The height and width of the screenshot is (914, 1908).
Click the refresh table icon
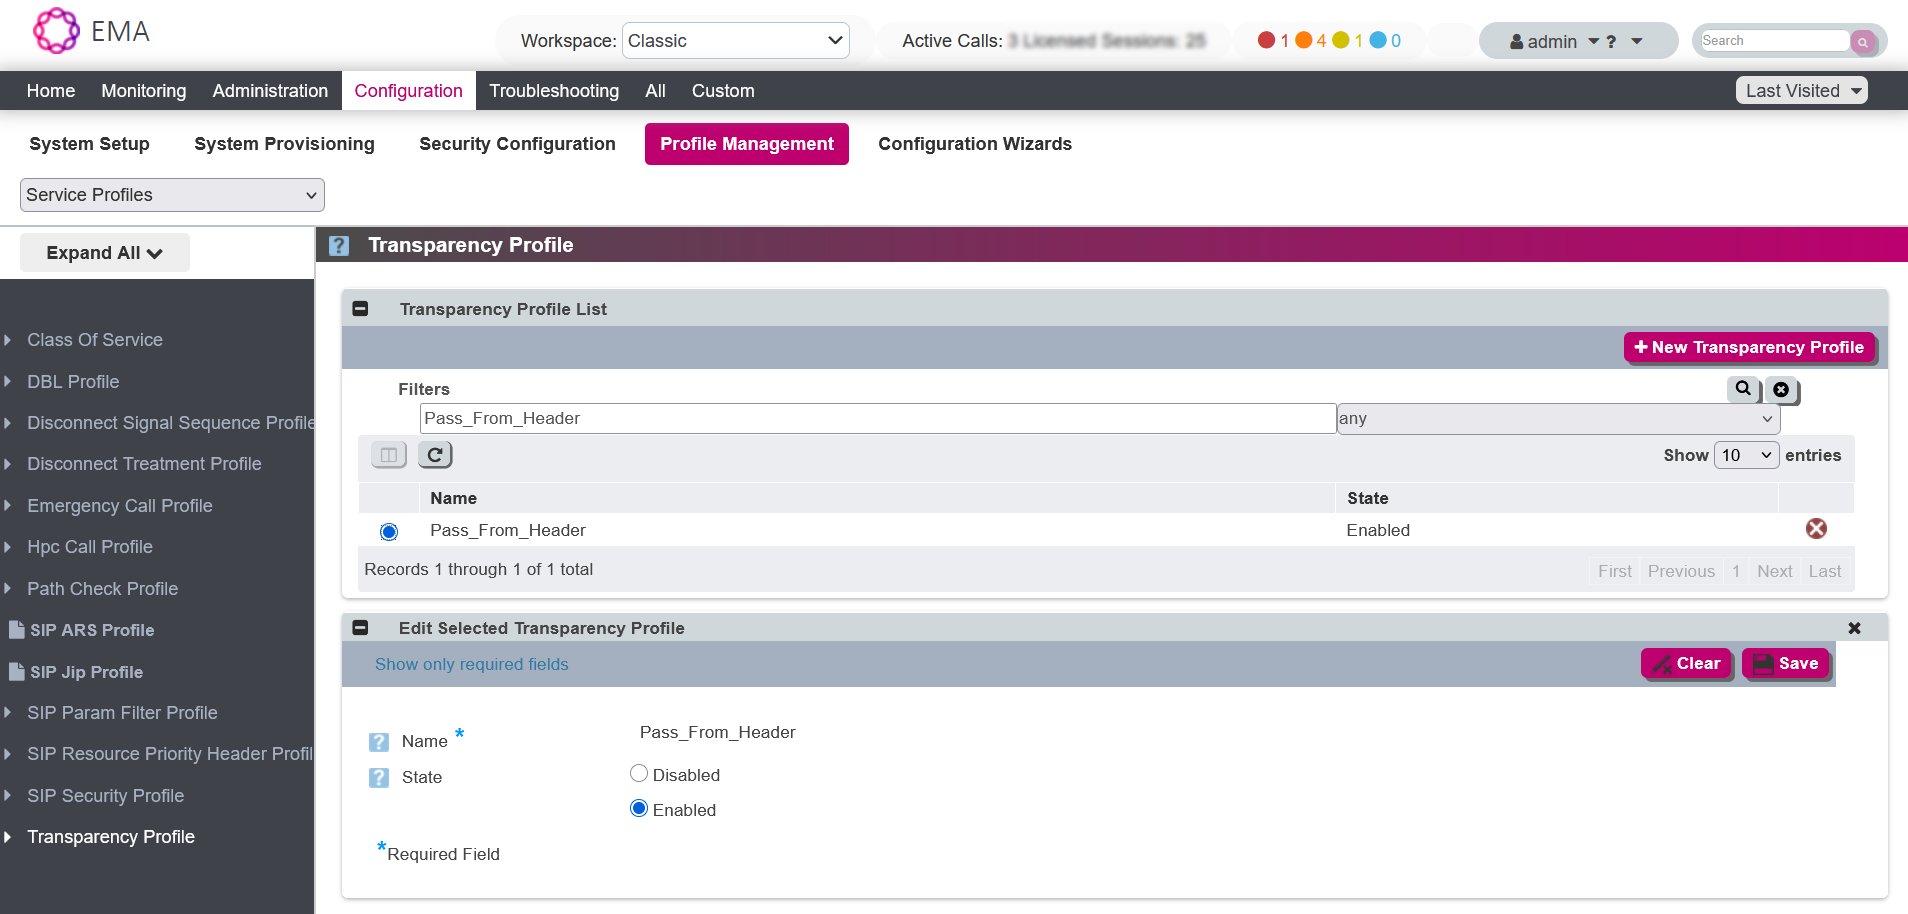(435, 455)
